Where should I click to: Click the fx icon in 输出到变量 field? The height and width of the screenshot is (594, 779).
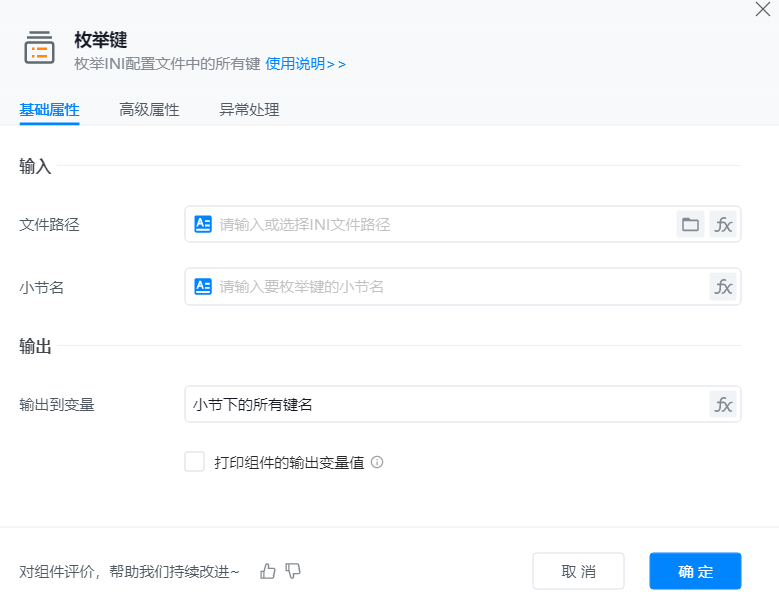(723, 404)
